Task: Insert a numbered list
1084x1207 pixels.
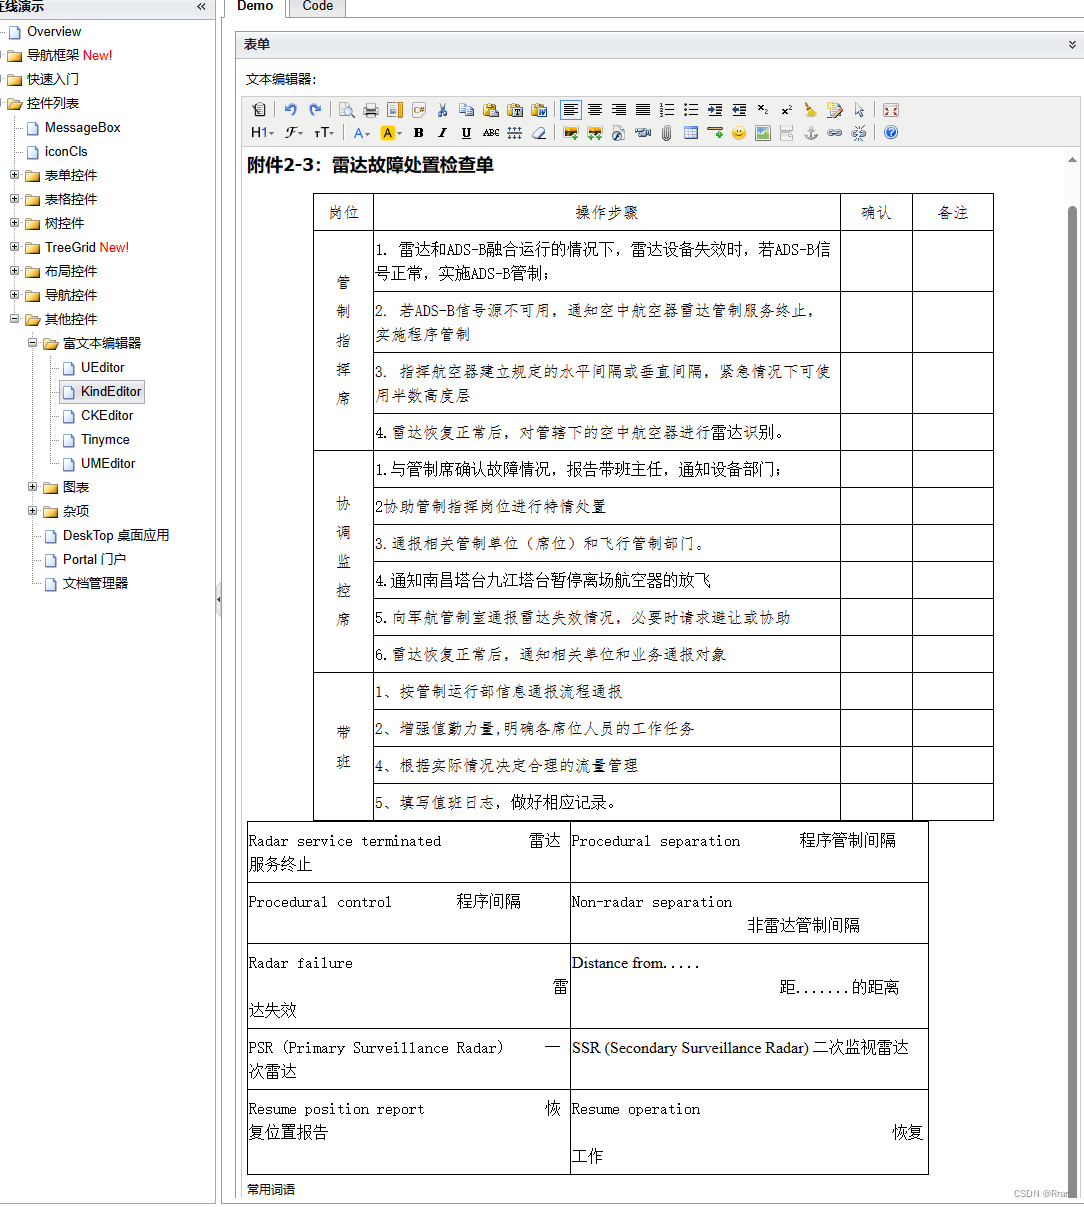Action: coord(667,110)
